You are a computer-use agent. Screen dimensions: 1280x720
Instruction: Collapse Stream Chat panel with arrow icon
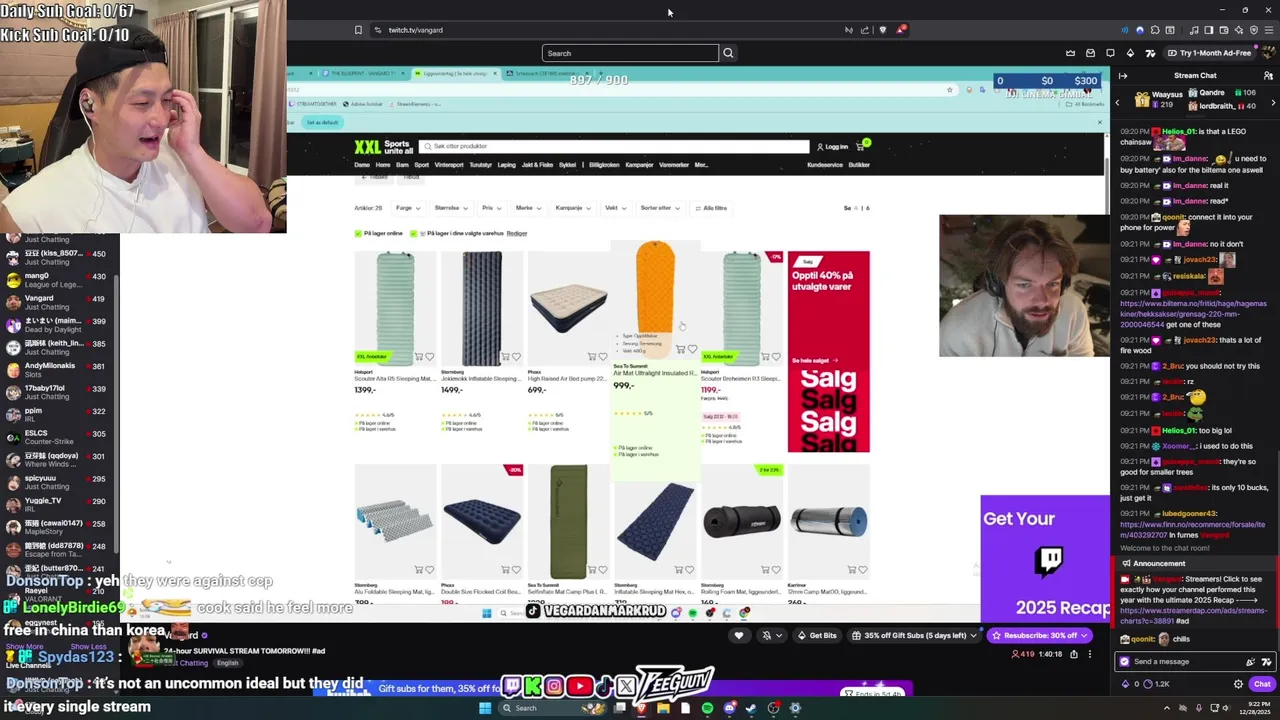click(1123, 76)
